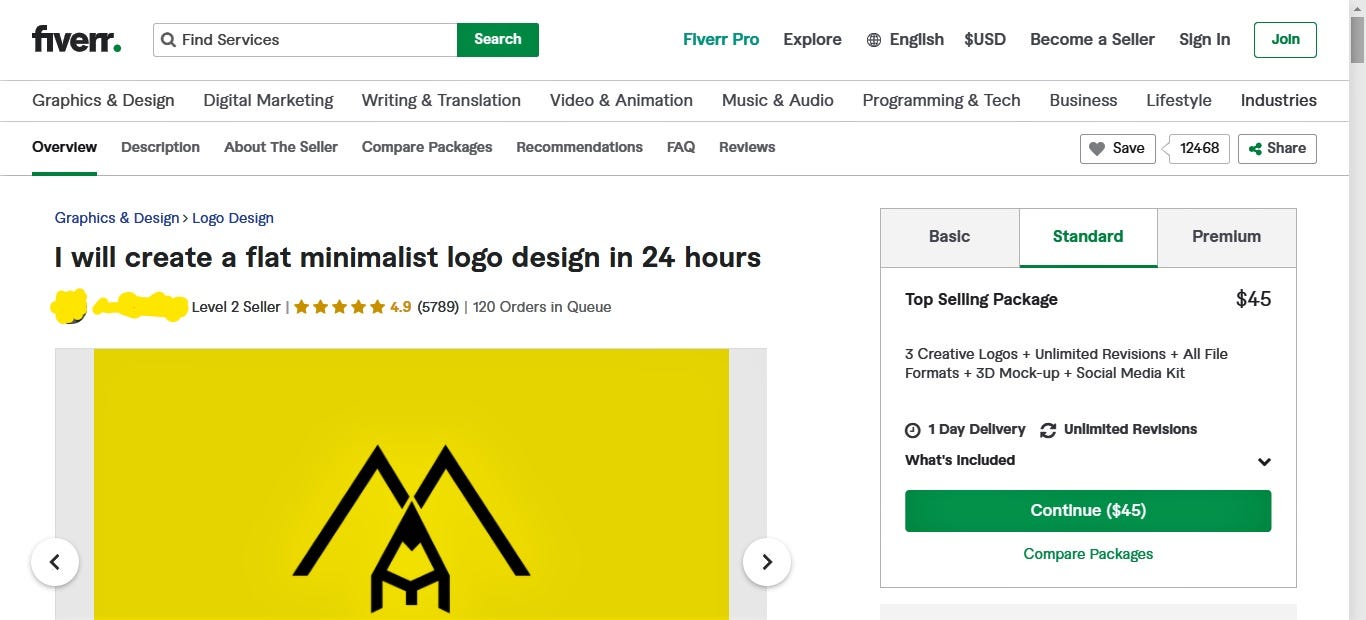Open the Reviews section
The height and width of the screenshot is (620, 1366).
click(x=746, y=147)
